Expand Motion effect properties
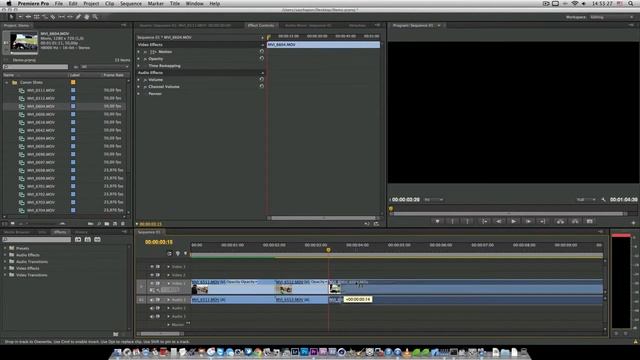640x360 pixels. tap(139, 52)
